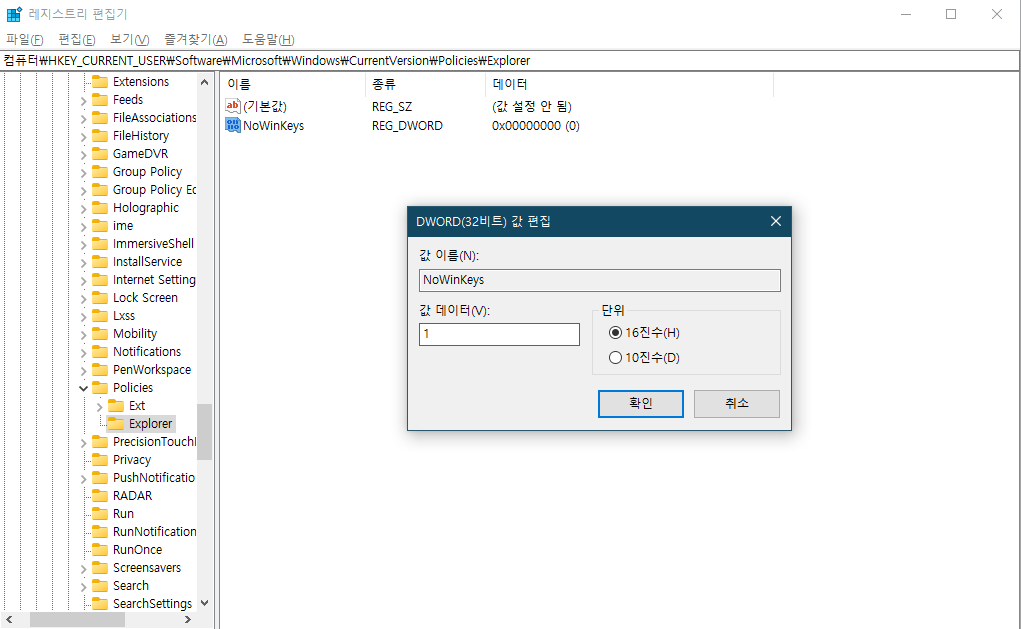
Task: Expand the Group Policy key
Action: tap(83, 173)
